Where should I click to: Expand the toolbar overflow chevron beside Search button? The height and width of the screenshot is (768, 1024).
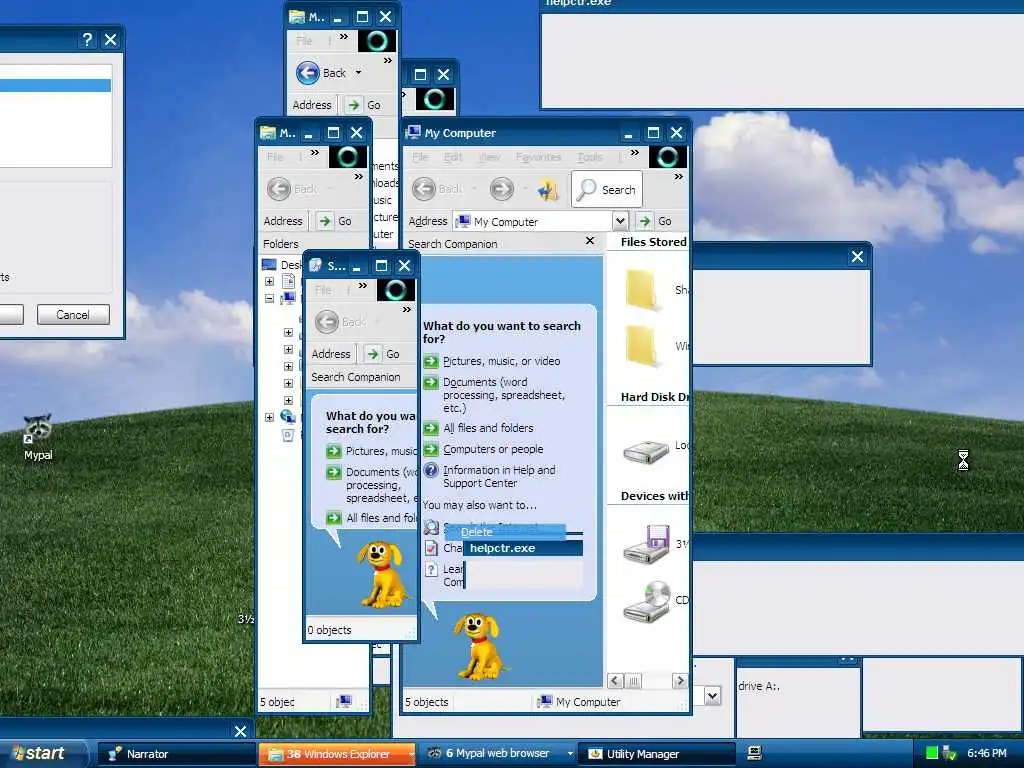pos(679,176)
